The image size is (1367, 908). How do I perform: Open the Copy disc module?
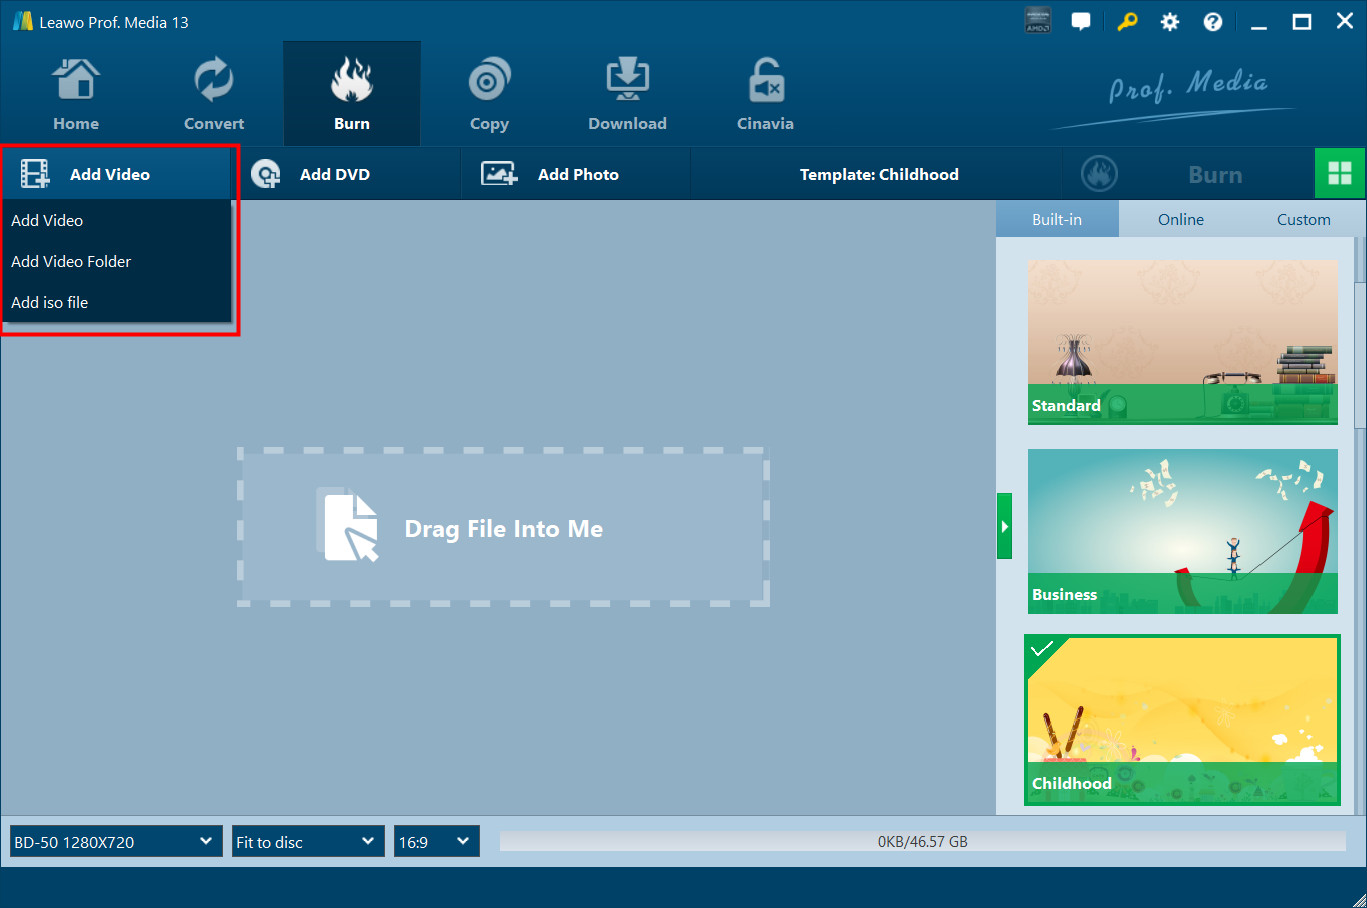489,95
